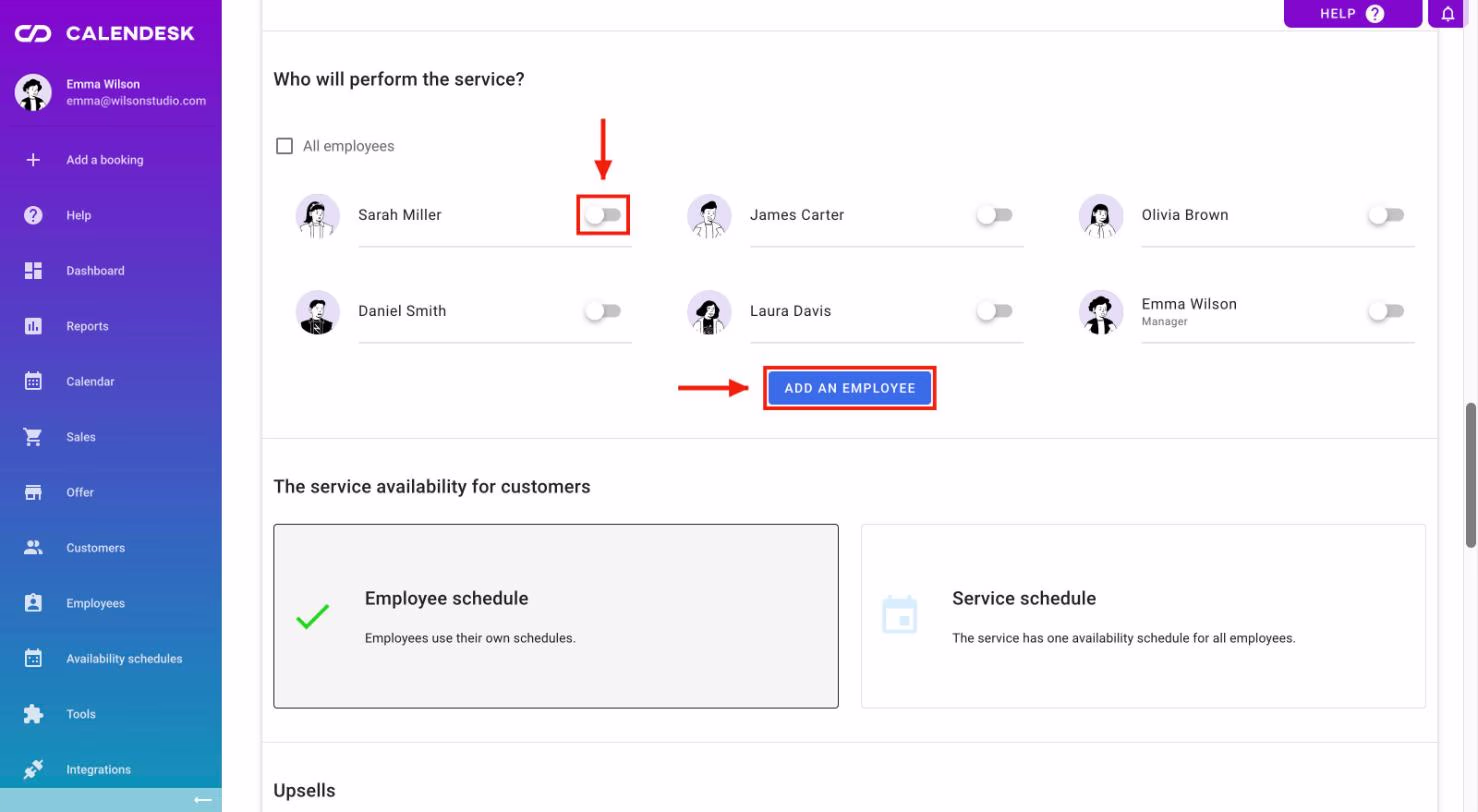
Task: Open Add a booking menu item
Action: click(111, 160)
